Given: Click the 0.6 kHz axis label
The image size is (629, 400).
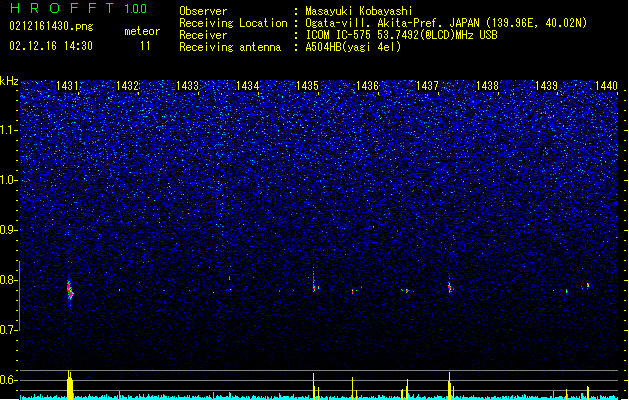Looking at the screenshot, I should tap(8, 380).
